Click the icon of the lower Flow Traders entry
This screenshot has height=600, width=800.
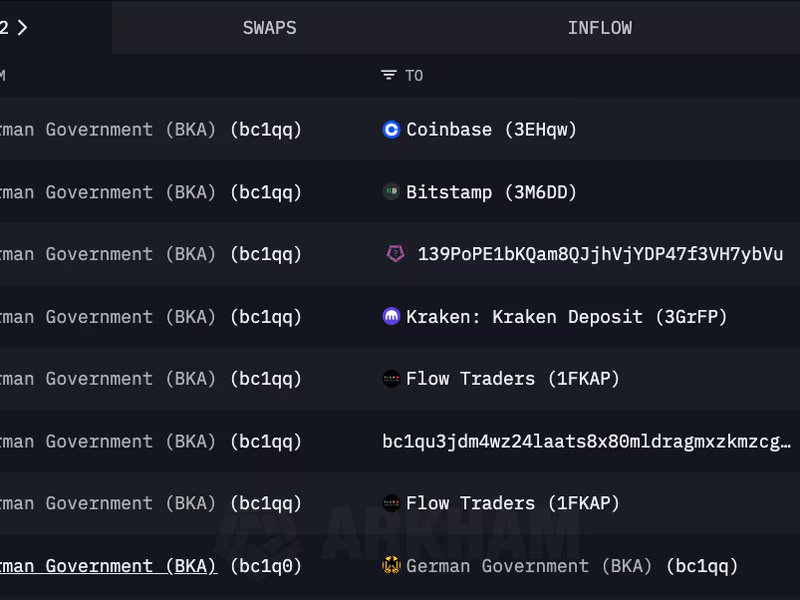click(x=391, y=503)
